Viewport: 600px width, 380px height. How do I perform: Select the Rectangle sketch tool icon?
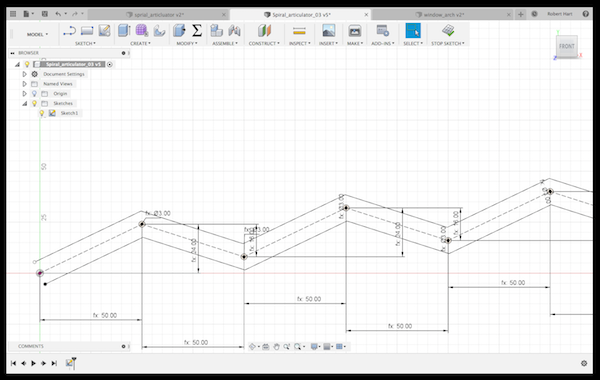pos(87,31)
